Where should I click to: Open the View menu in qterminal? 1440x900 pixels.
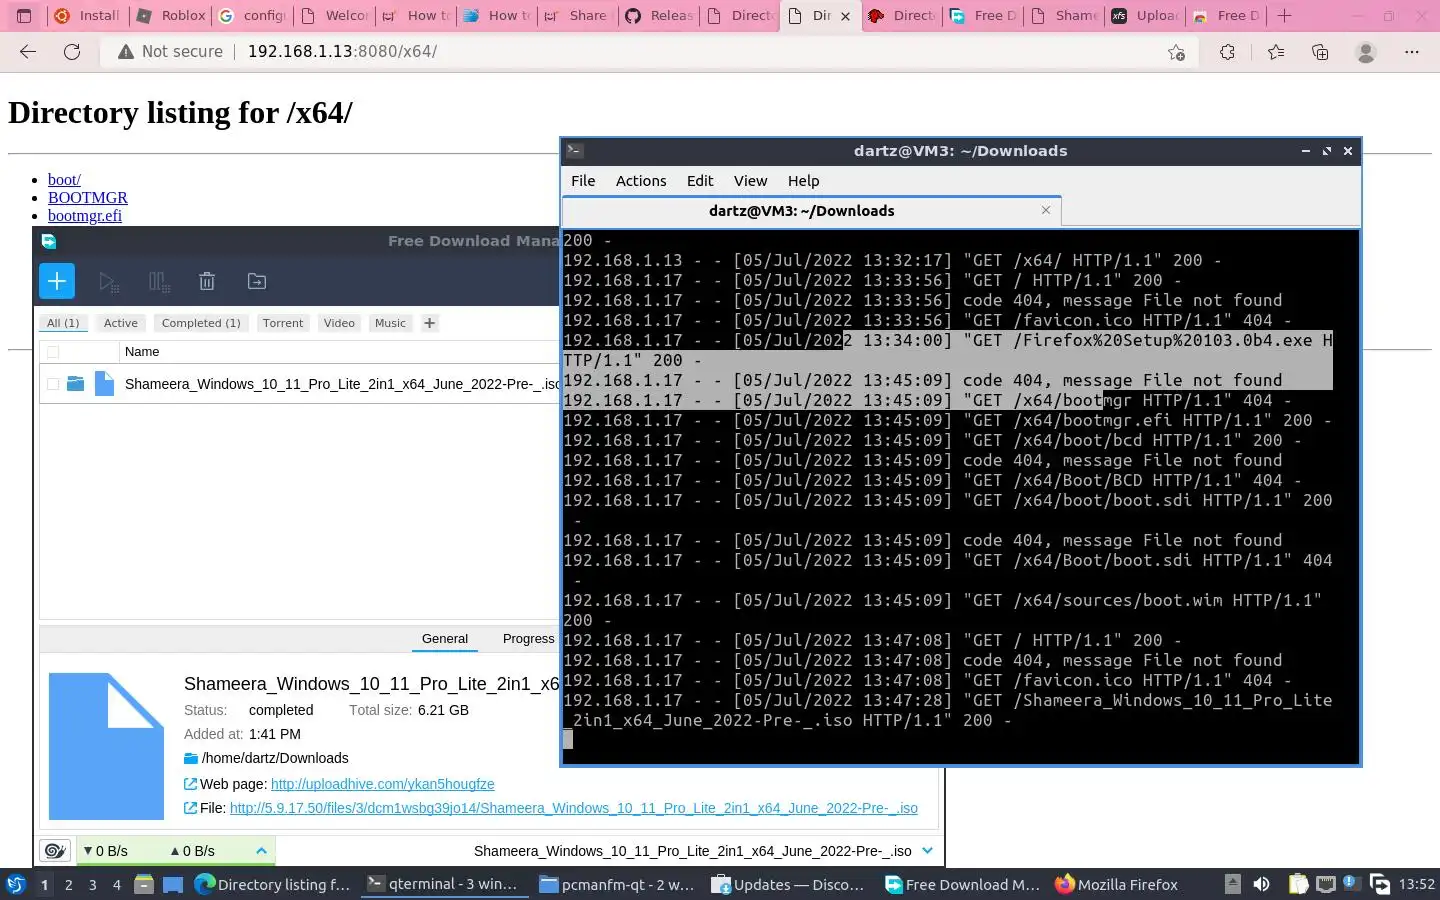[750, 181]
